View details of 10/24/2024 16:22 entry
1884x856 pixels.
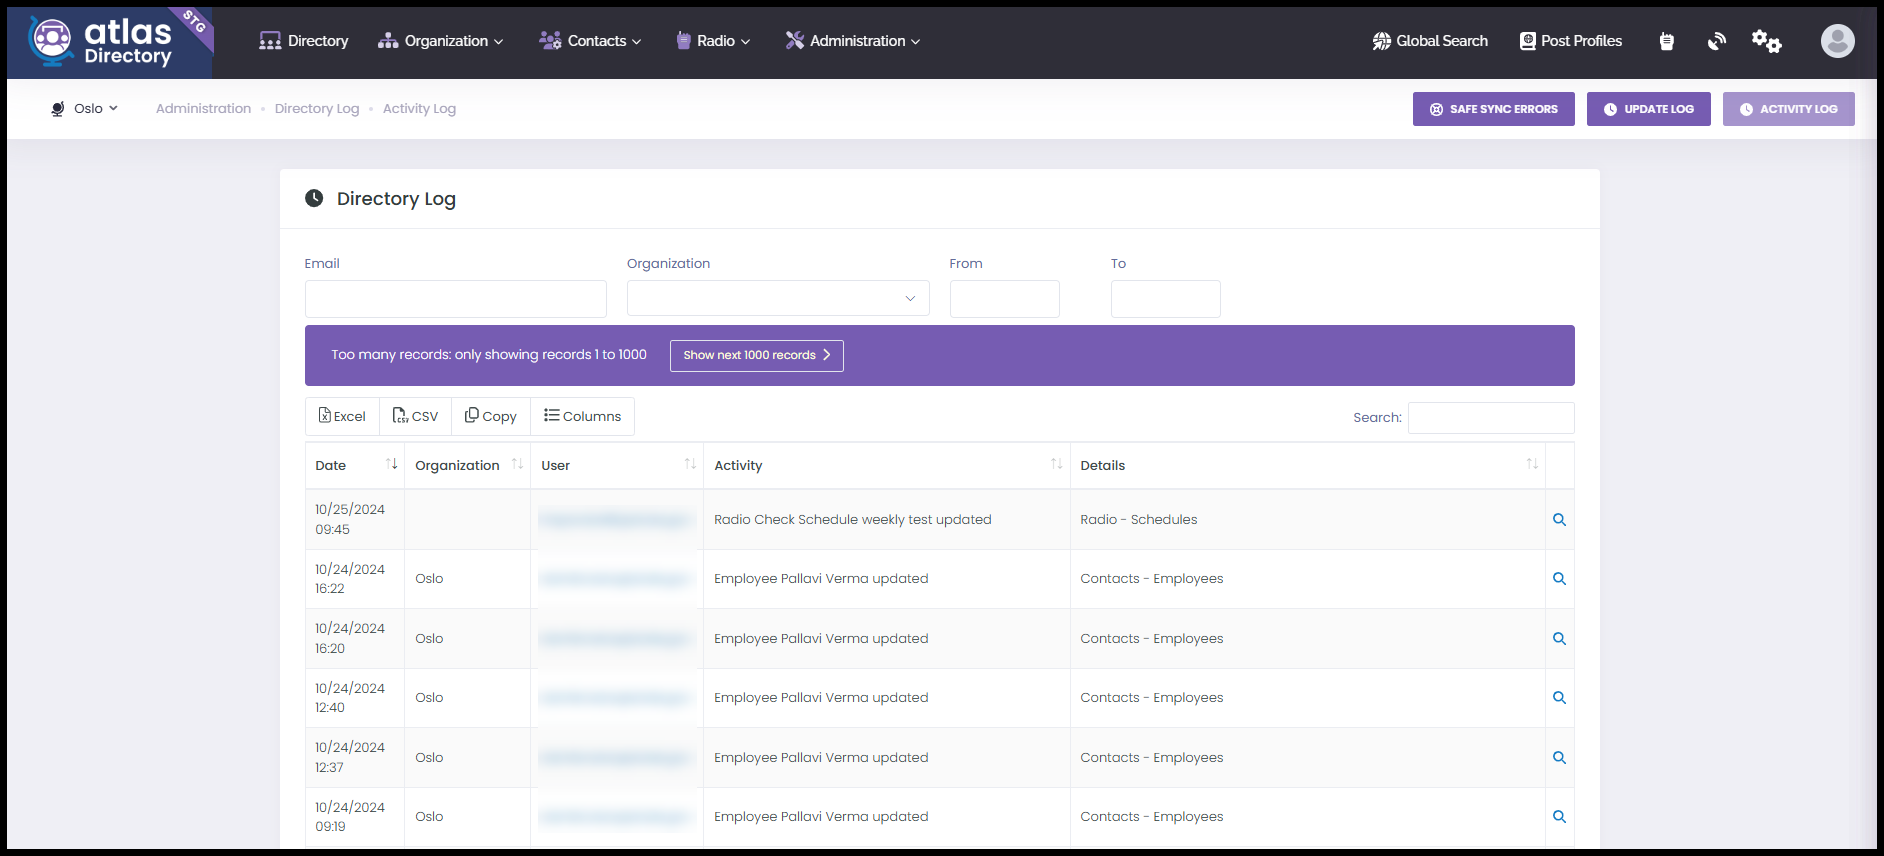tap(1559, 579)
